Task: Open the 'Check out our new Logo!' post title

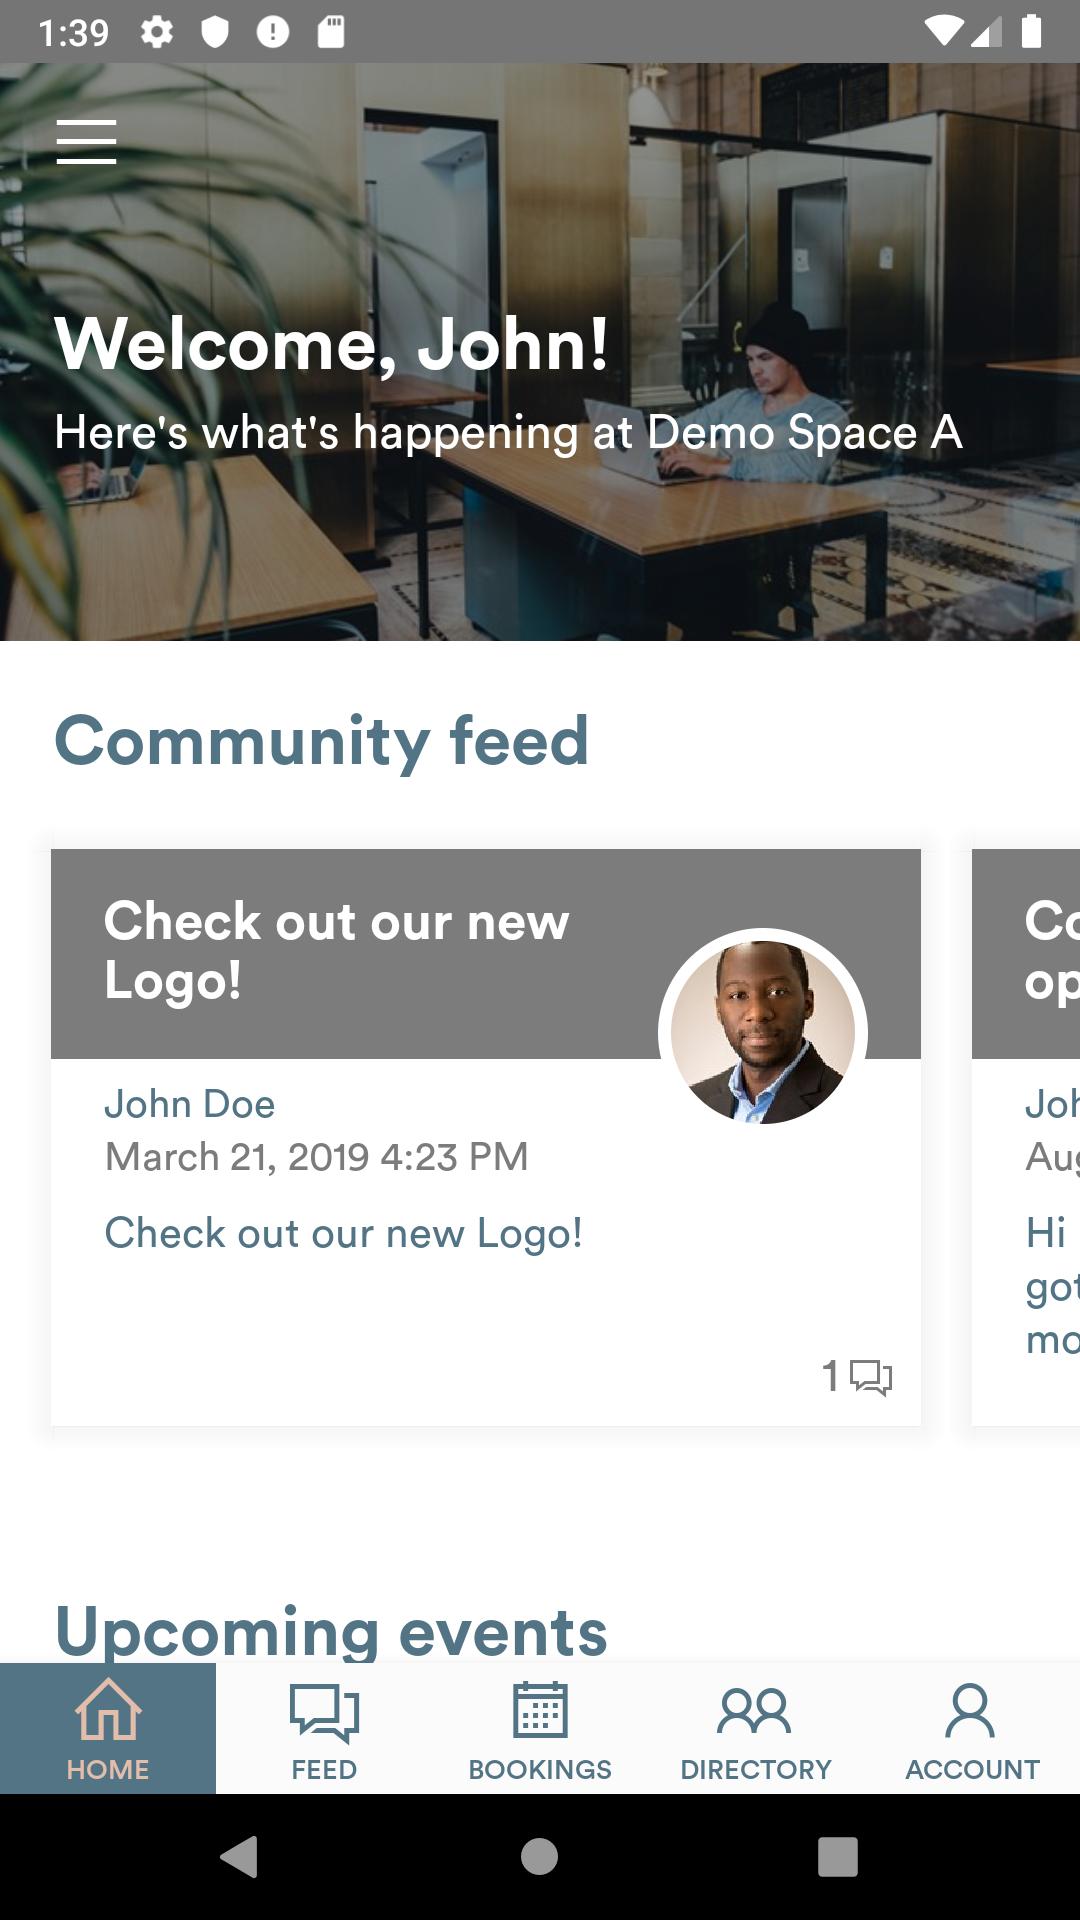Action: [x=337, y=950]
